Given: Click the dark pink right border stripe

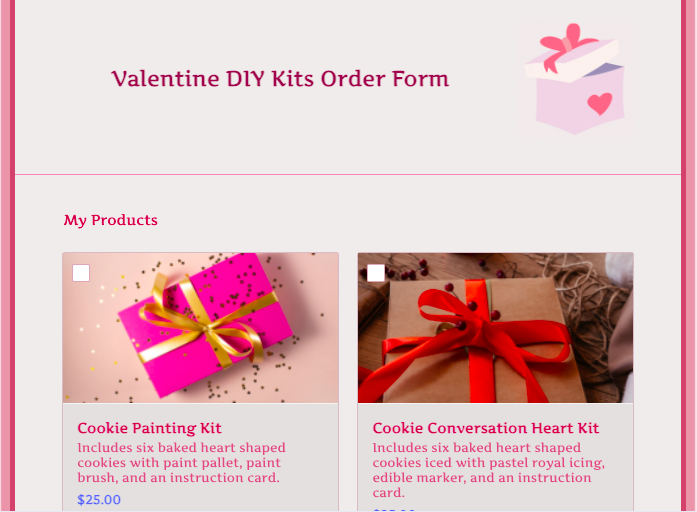Looking at the screenshot, I should 684,256.
